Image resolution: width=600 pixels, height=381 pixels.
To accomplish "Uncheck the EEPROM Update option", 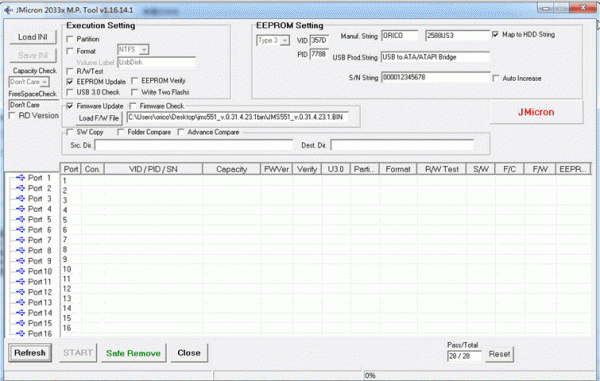I will point(70,81).
